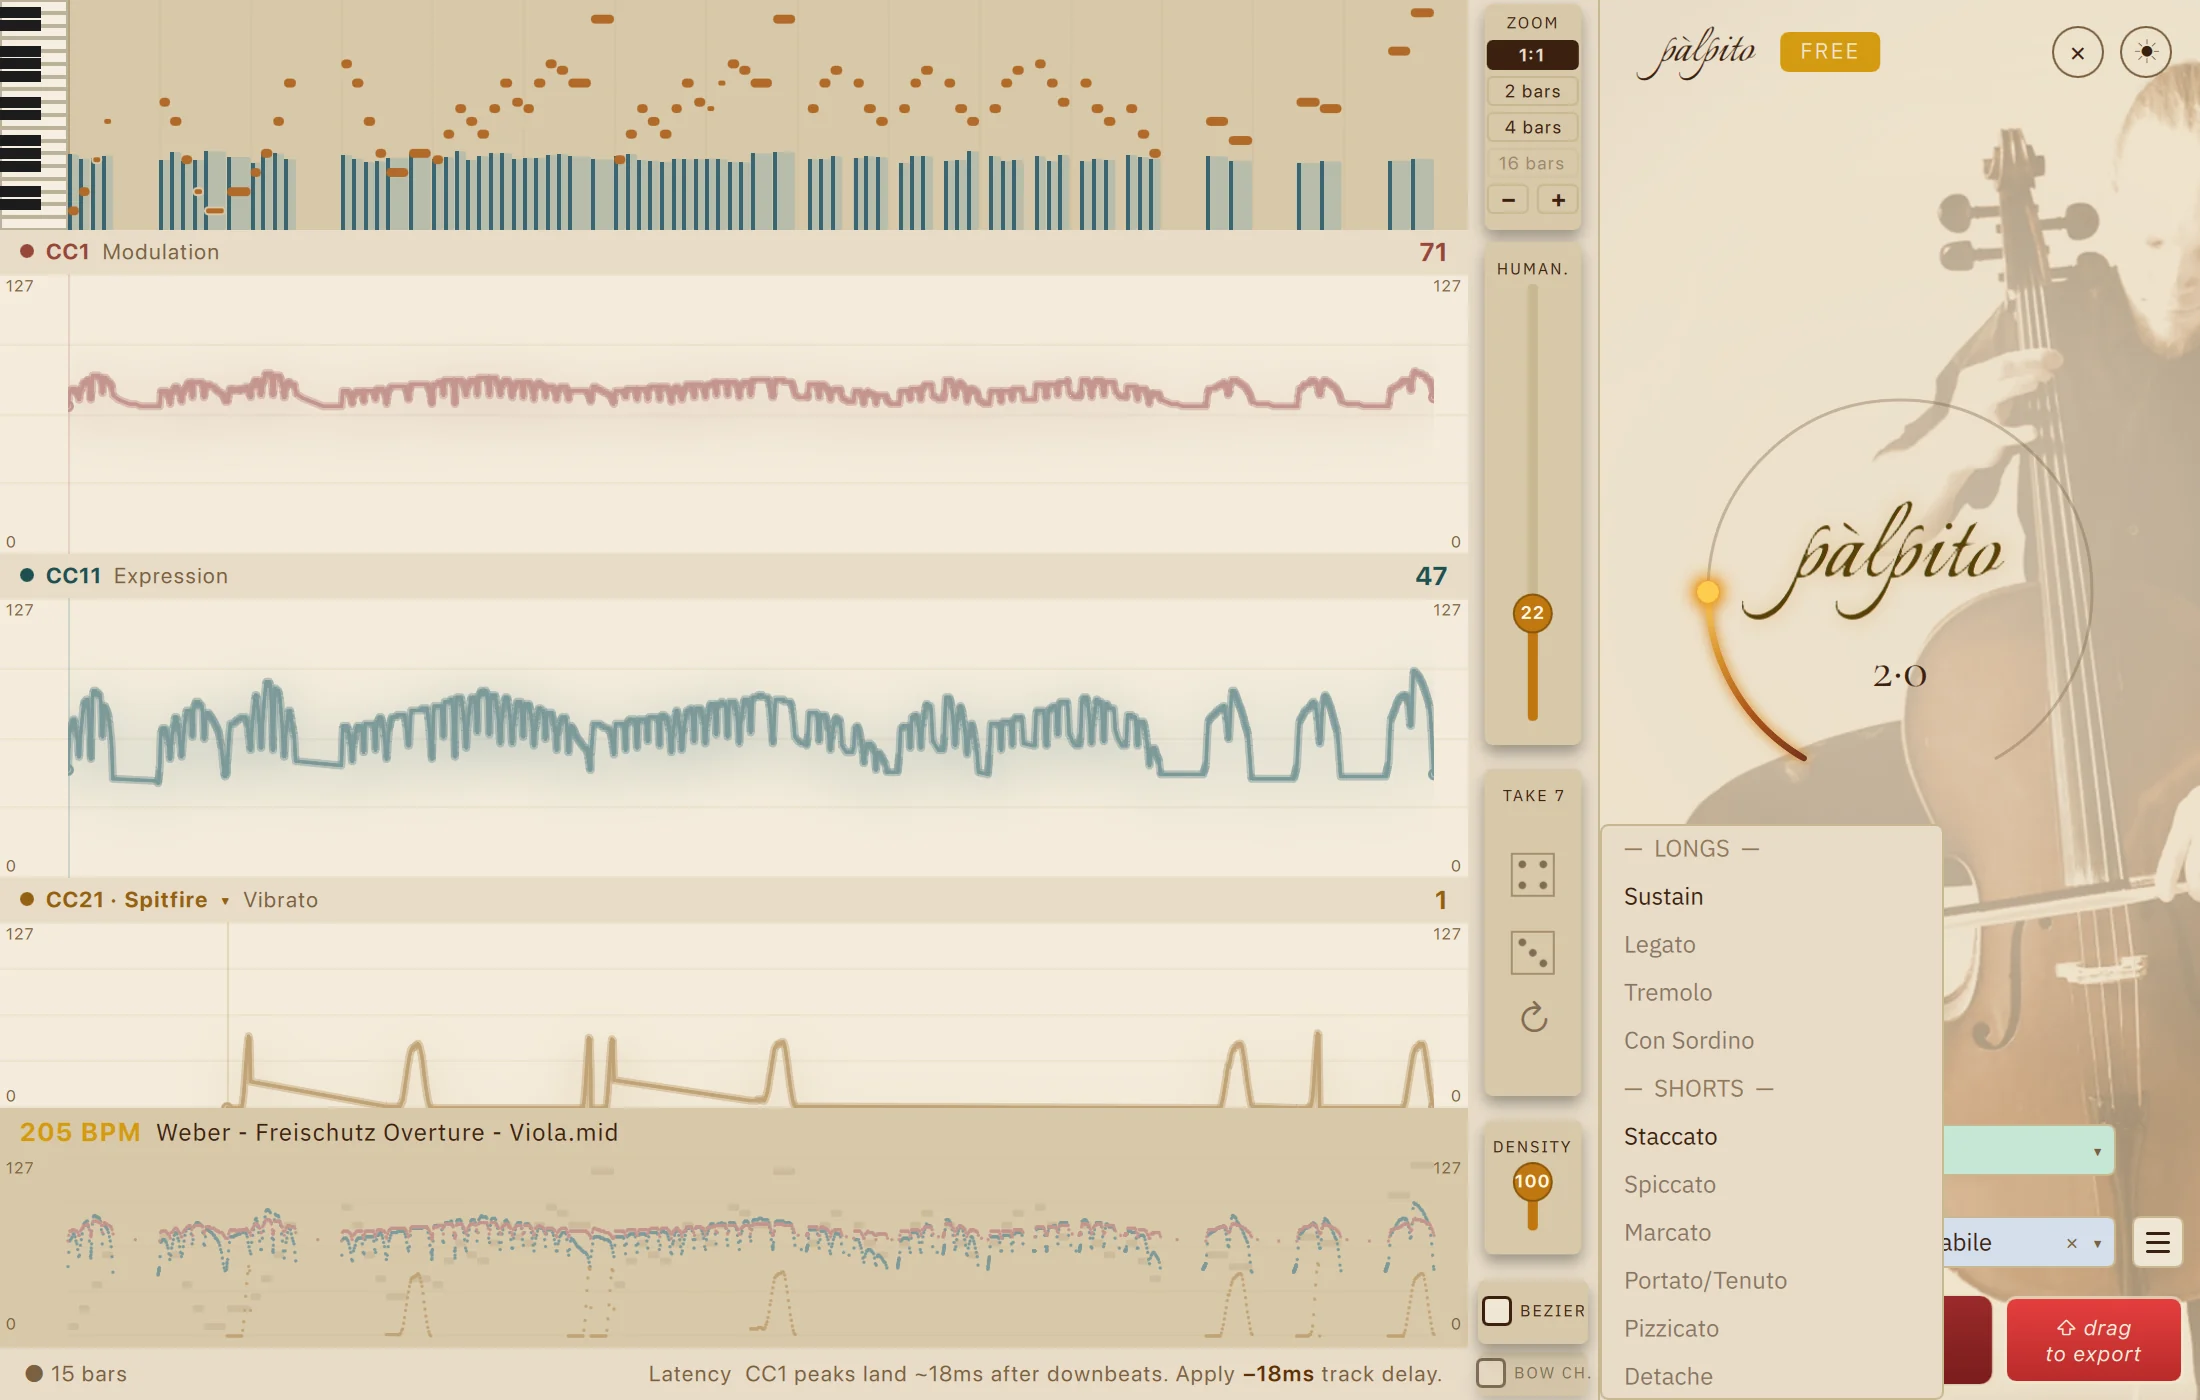Click the 'TAKE 7' label
Screen dimensions: 2200x1400
point(1533,796)
